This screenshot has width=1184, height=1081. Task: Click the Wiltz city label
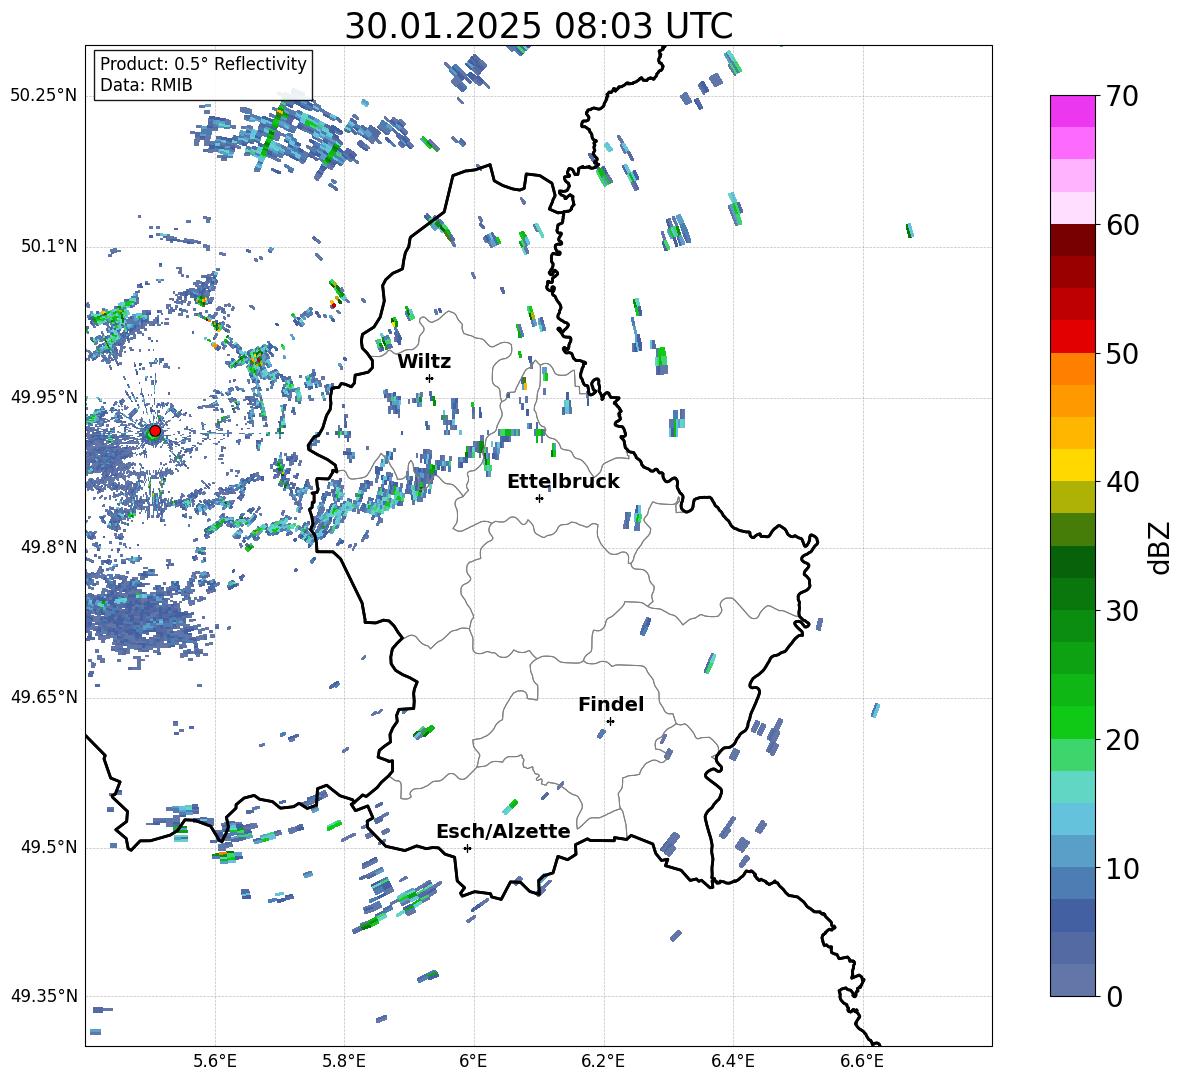point(424,362)
